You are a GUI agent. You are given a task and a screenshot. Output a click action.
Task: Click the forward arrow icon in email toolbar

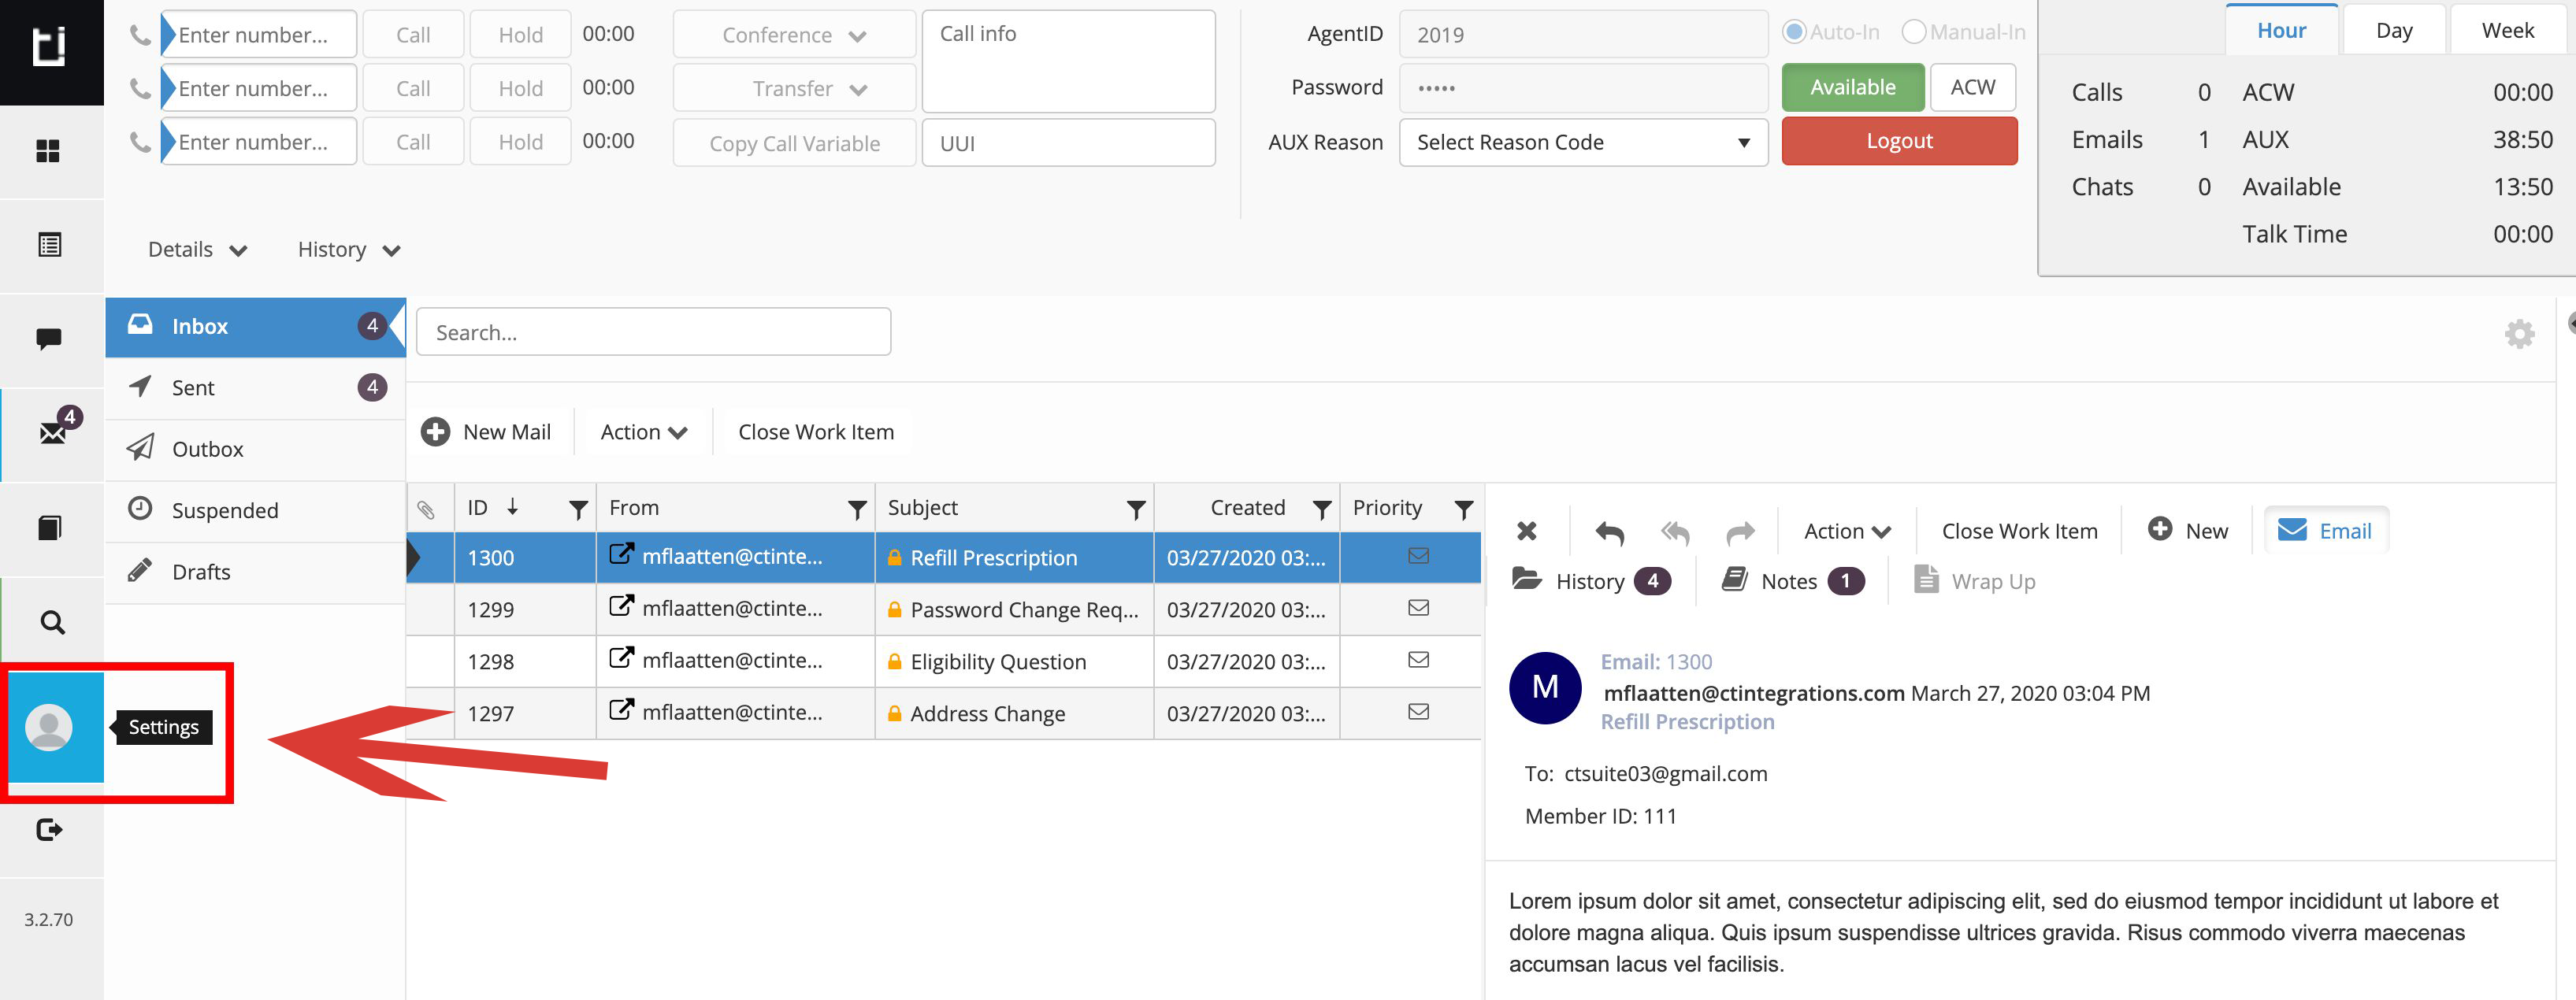coord(1741,532)
